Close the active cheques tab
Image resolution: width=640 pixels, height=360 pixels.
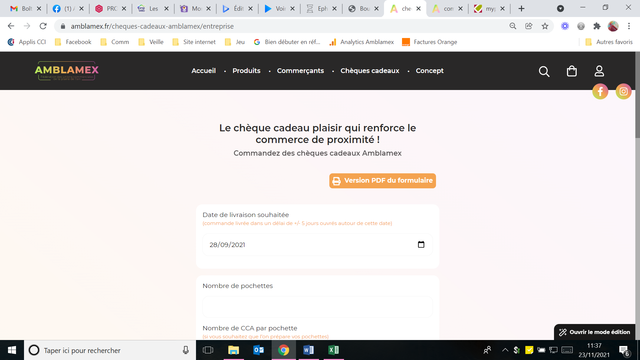(418, 9)
